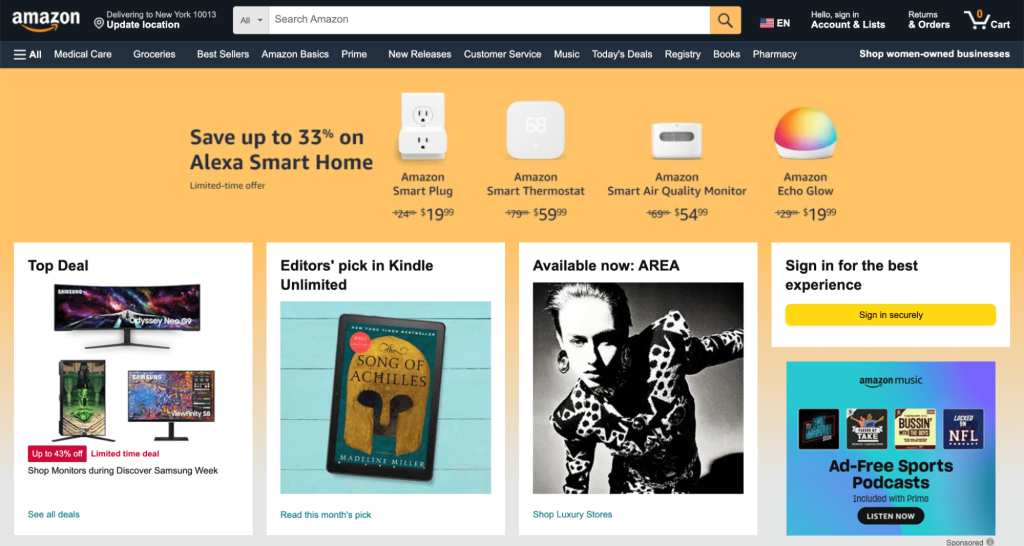Open the Best Sellers nav item
The width and height of the screenshot is (1024, 546).
pyautogui.click(x=223, y=54)
